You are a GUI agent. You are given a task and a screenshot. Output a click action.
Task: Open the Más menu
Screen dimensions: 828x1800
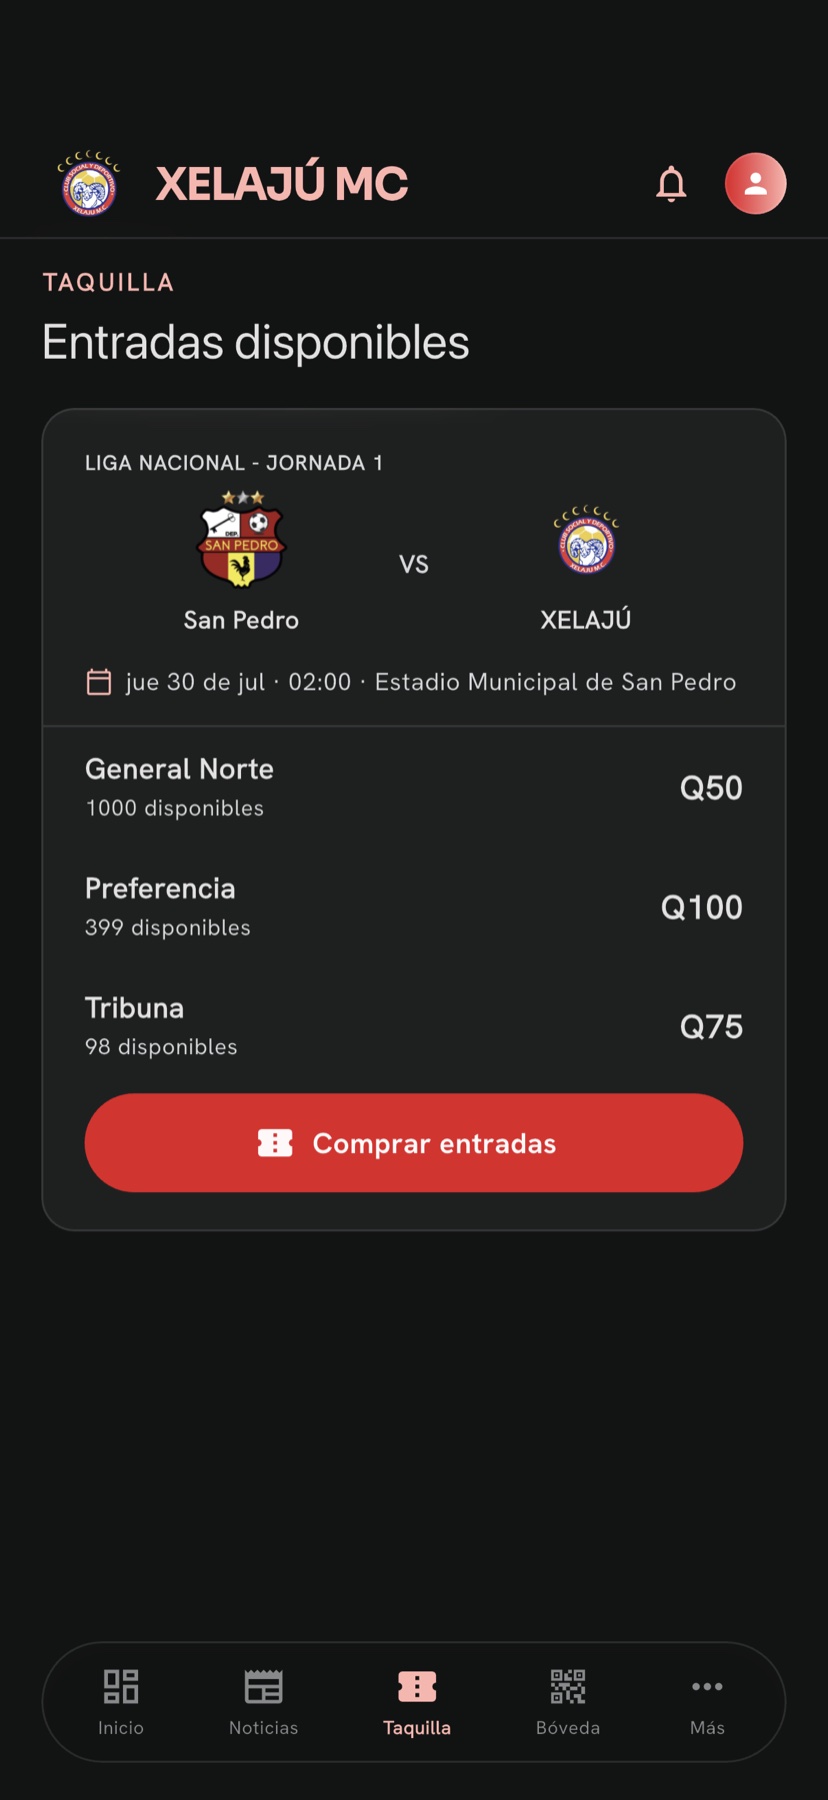[x=707, y=1702]
